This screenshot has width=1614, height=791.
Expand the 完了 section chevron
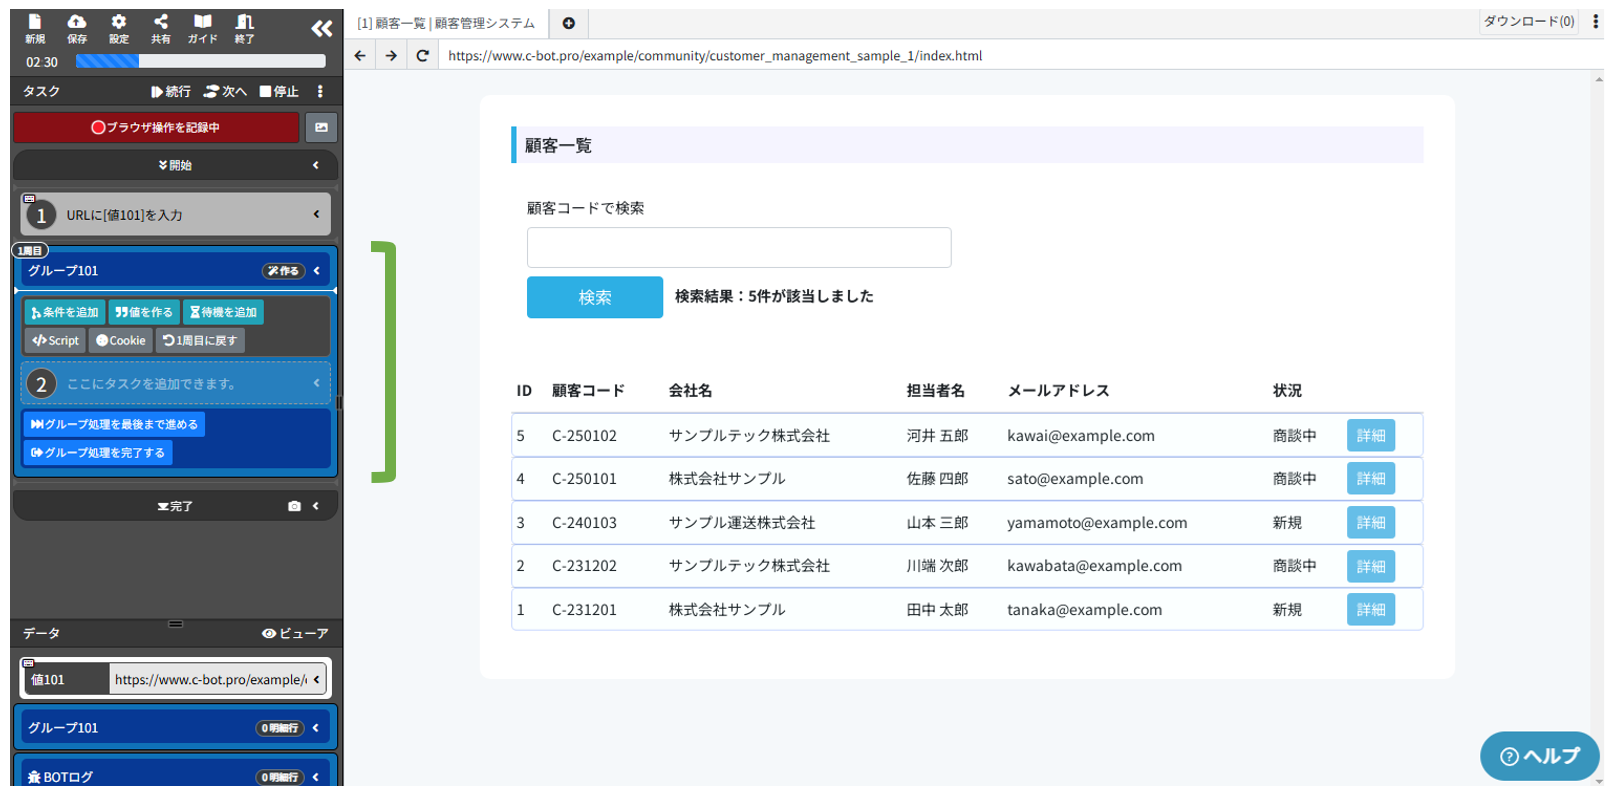[316, 506]
